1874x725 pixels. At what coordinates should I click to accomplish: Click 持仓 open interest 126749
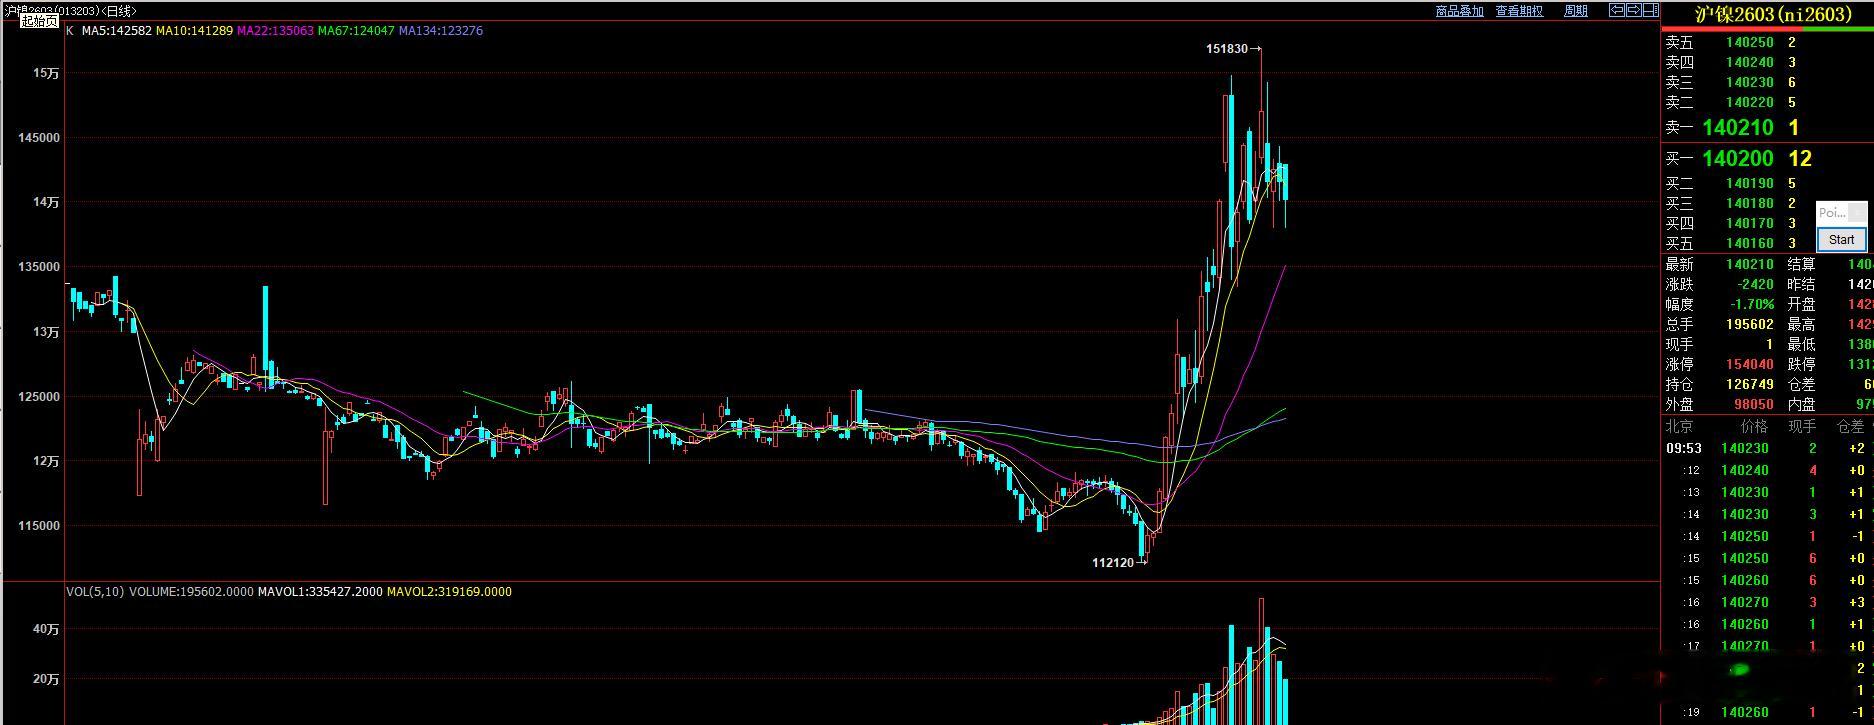pyautogui.click(x=1750, y=385)
